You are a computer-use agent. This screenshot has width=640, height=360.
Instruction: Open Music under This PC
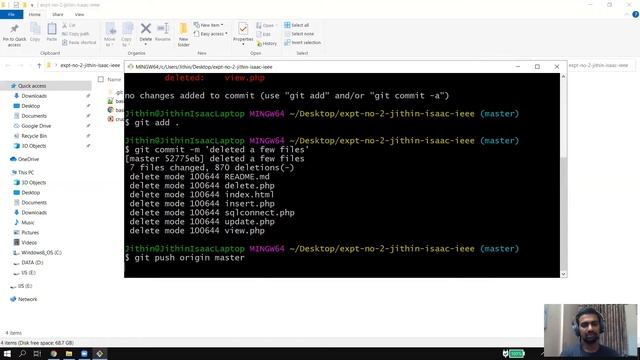tap(27, 223)
